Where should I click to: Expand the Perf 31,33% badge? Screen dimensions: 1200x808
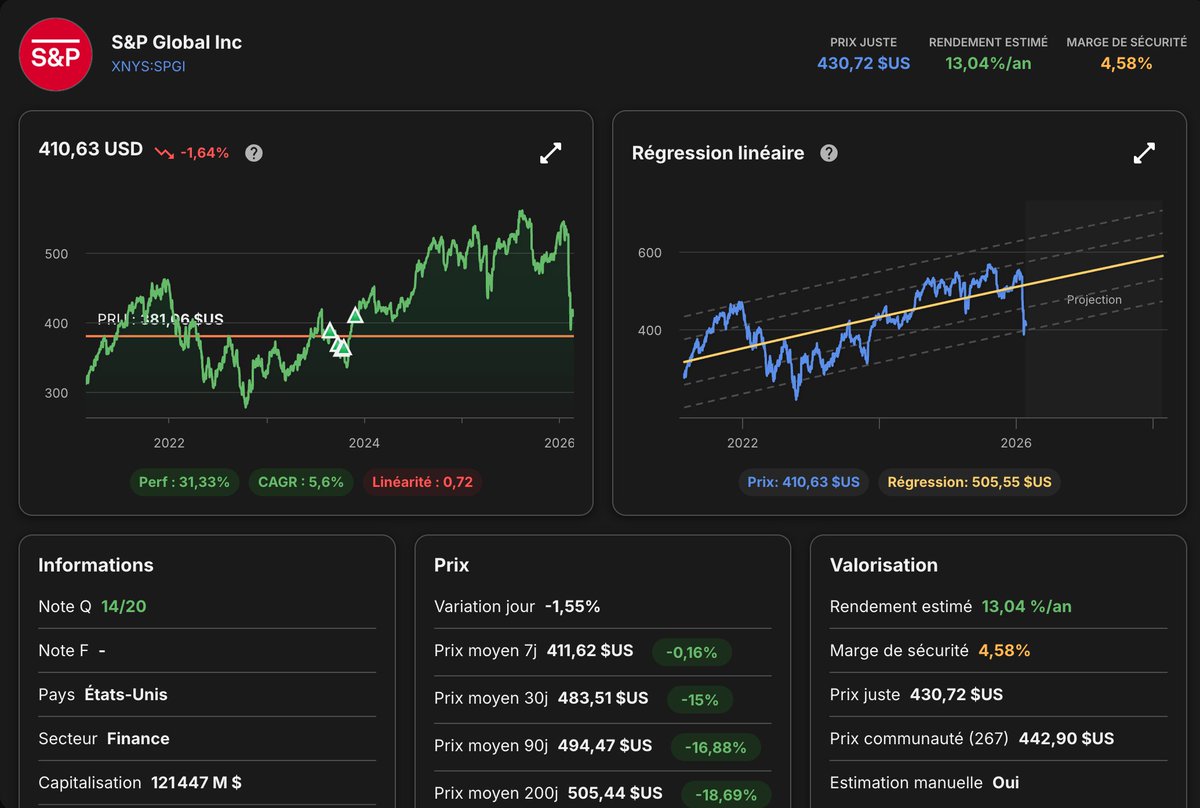tap(184, 482)
